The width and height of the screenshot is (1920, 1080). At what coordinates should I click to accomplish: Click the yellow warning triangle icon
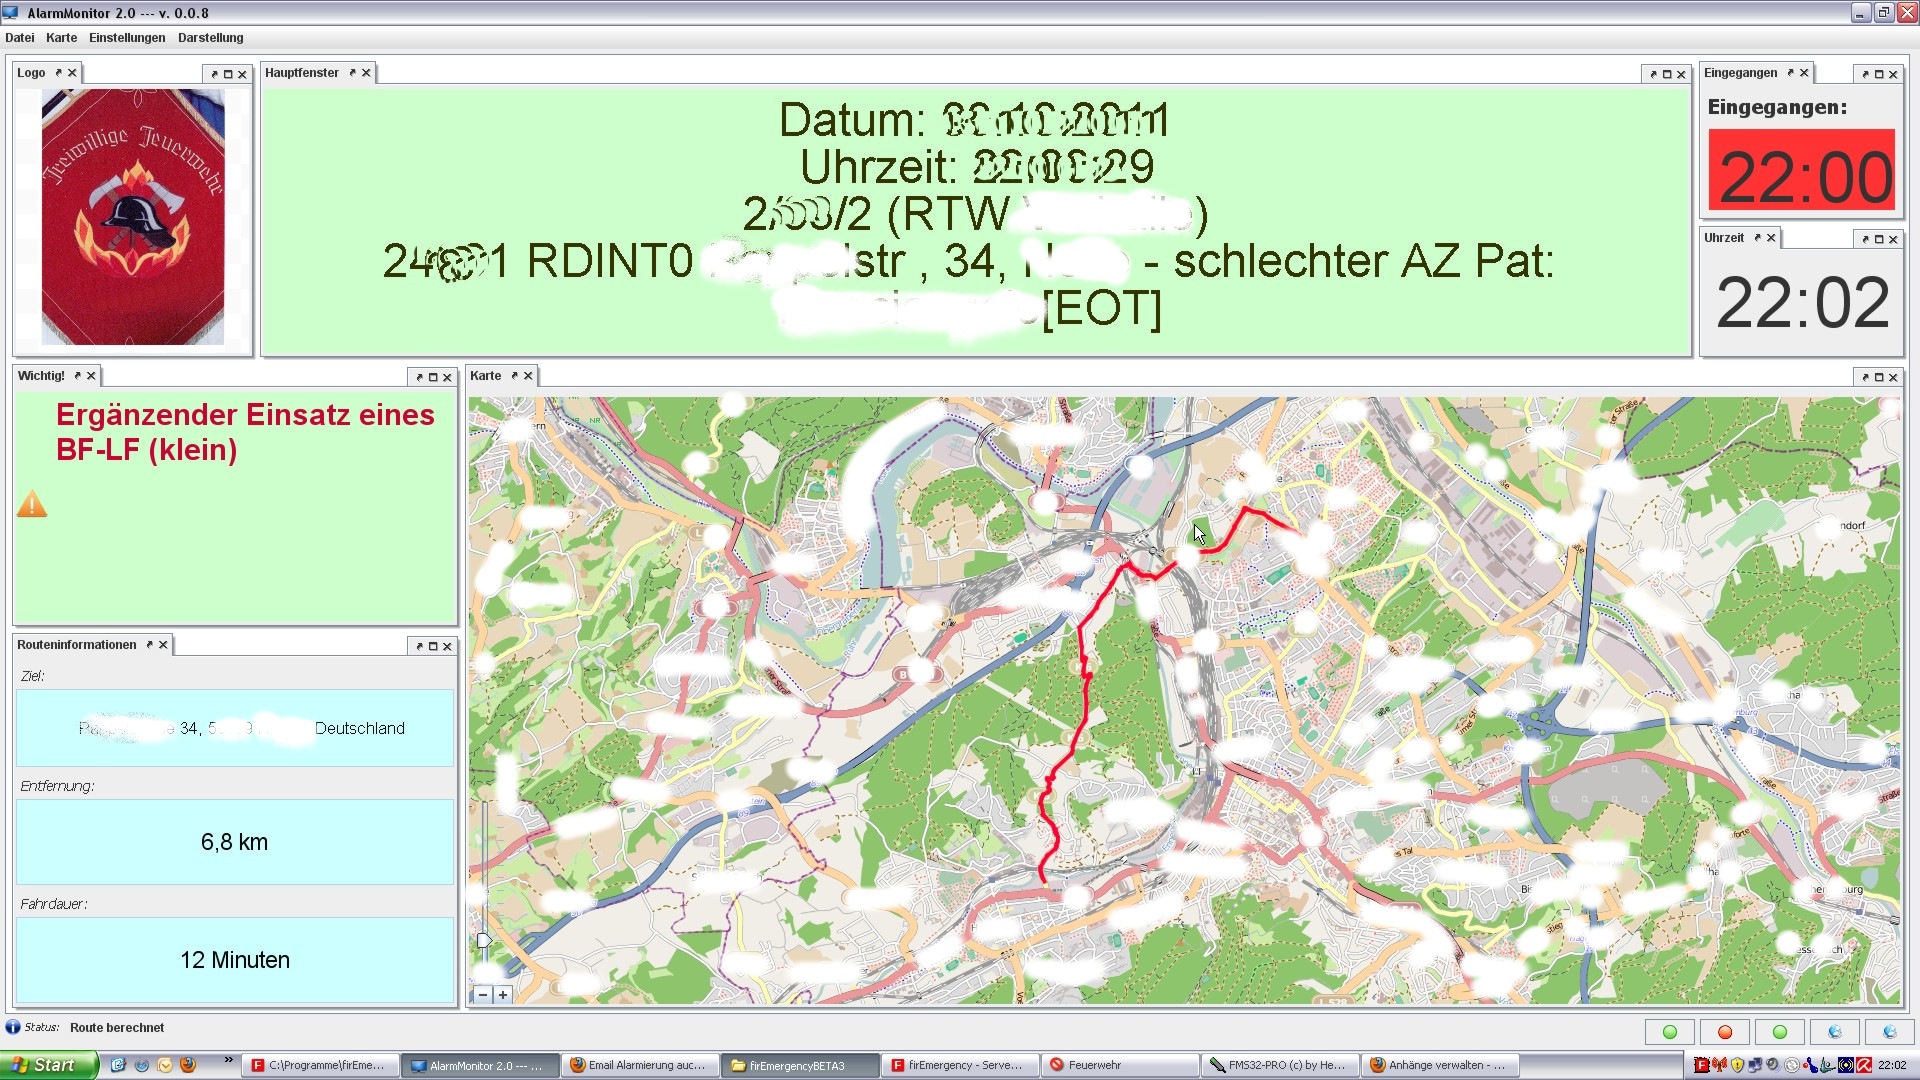coord(32,504)
